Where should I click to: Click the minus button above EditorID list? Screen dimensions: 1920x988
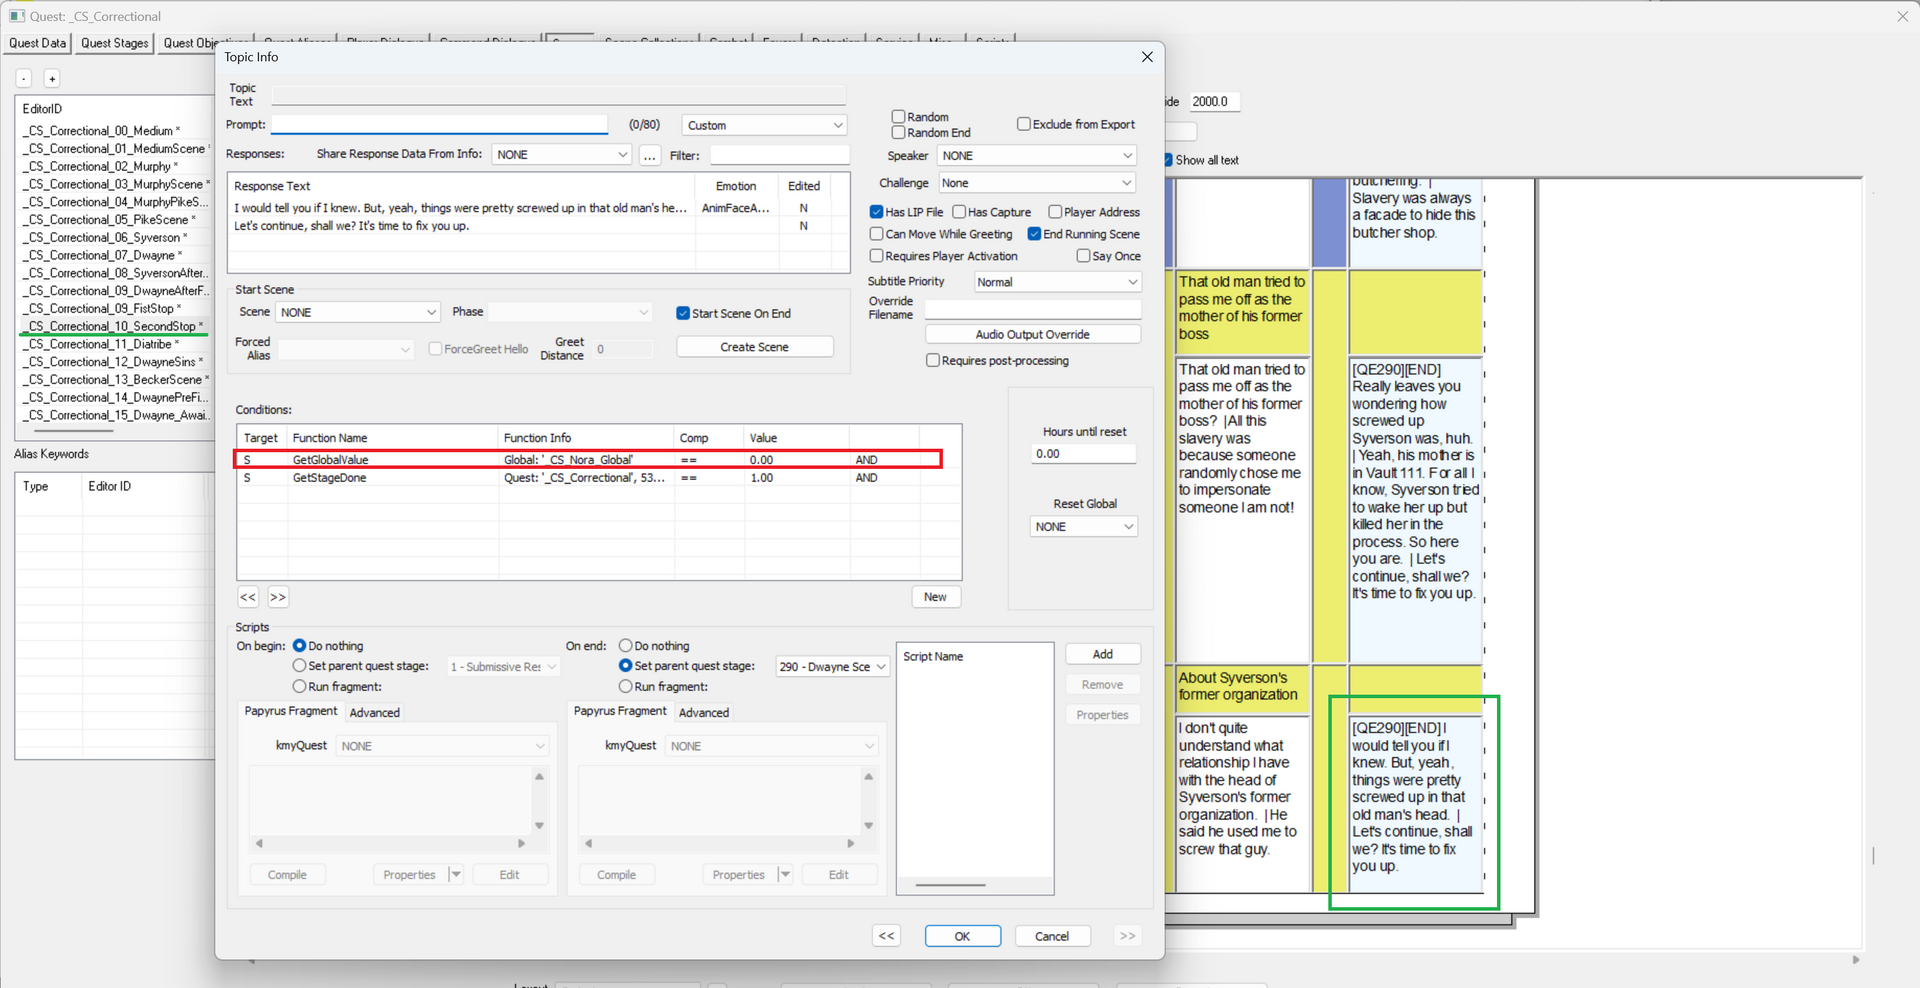[24, 79]
